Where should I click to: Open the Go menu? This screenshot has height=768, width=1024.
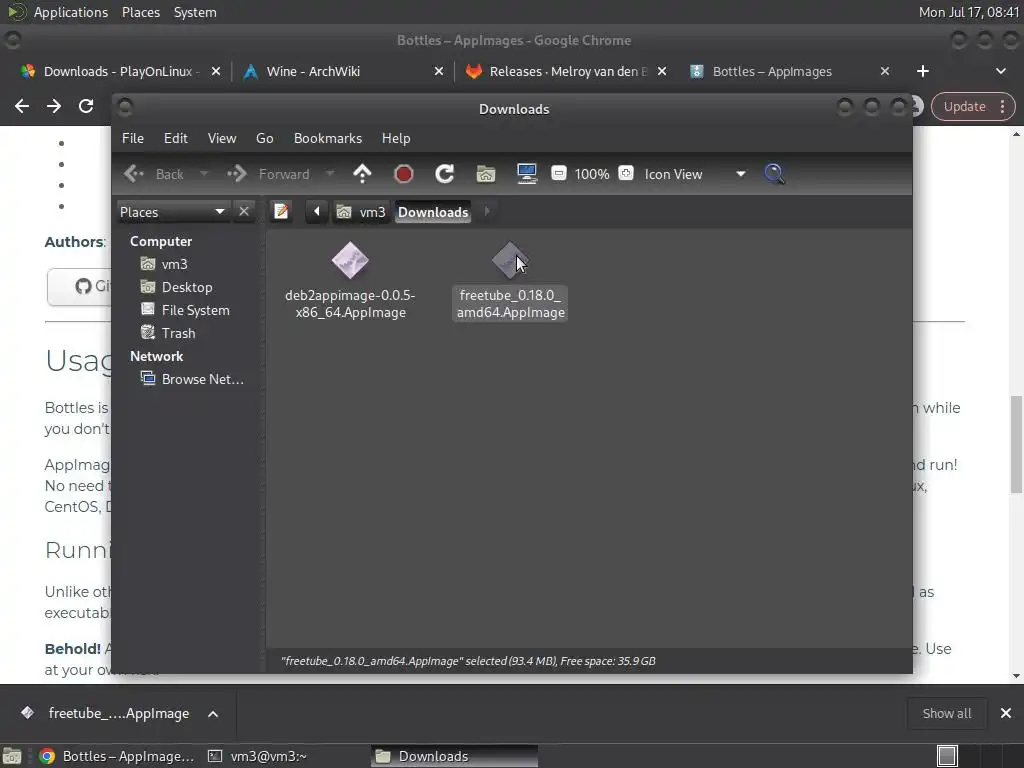tap(264, 138)
